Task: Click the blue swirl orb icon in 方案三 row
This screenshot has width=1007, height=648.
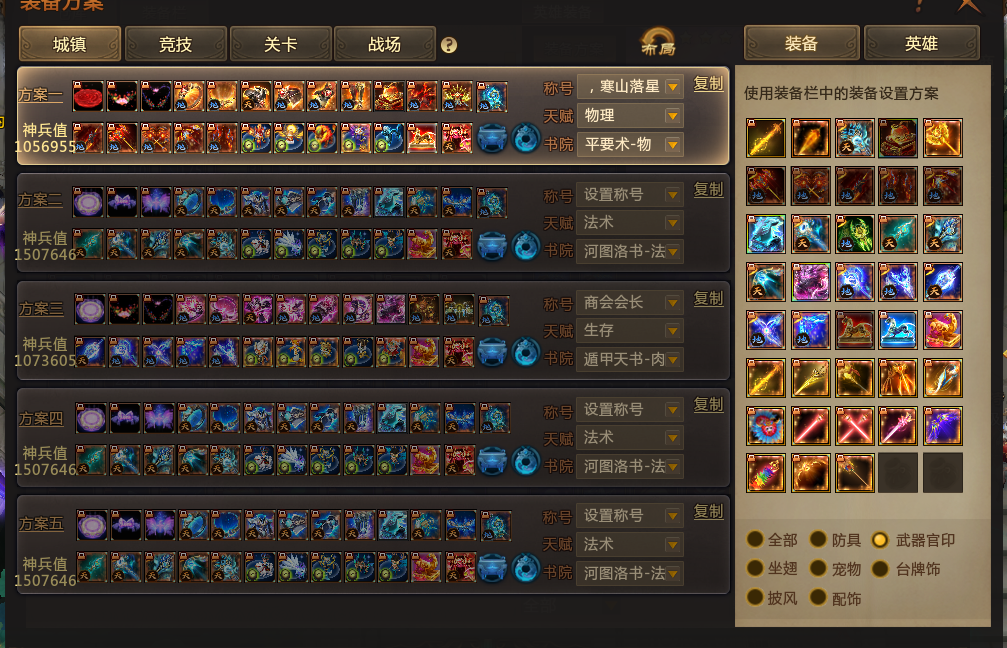Action: tap(526, 353)
